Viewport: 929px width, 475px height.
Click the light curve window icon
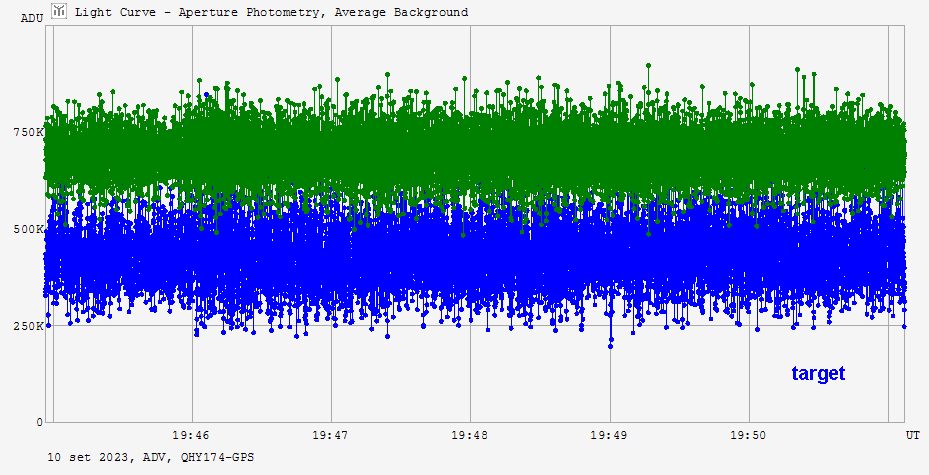[x=59, y=11]
